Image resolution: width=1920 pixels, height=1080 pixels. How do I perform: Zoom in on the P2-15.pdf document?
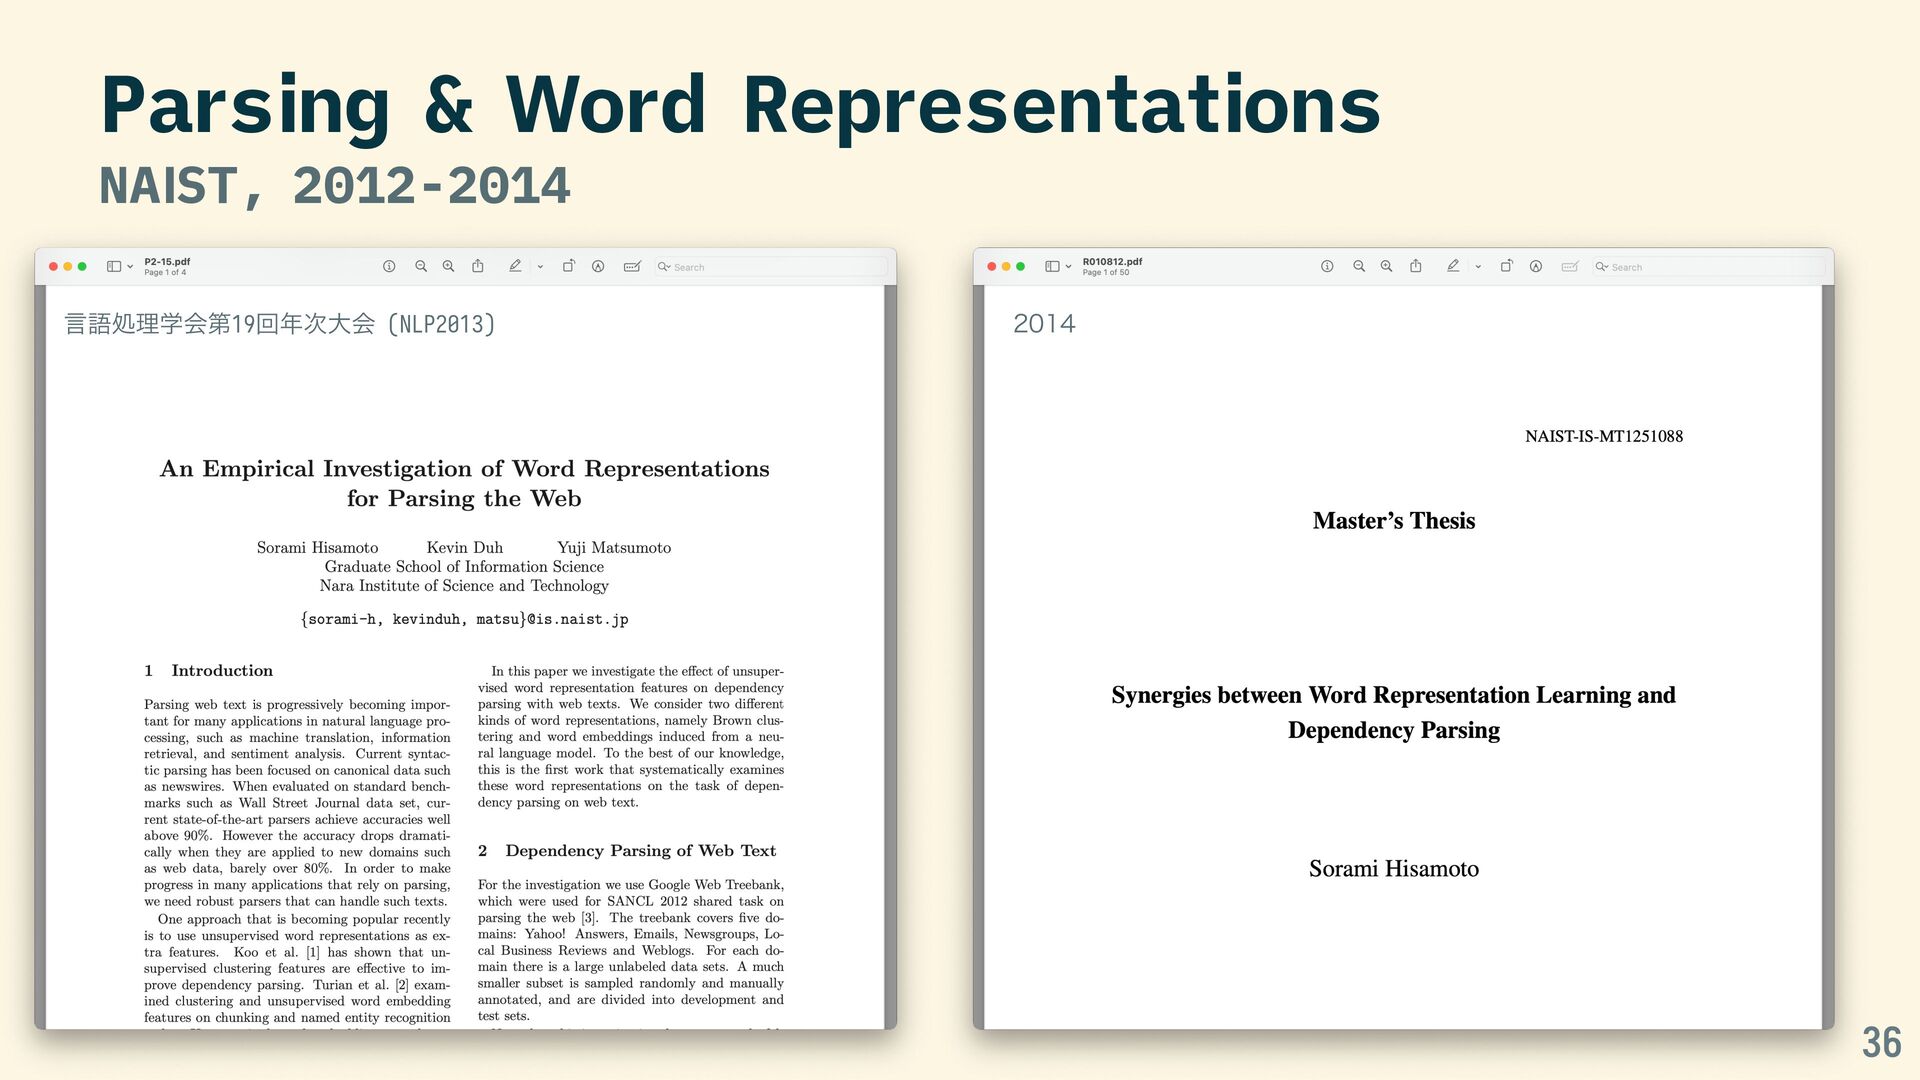(448, 266)
